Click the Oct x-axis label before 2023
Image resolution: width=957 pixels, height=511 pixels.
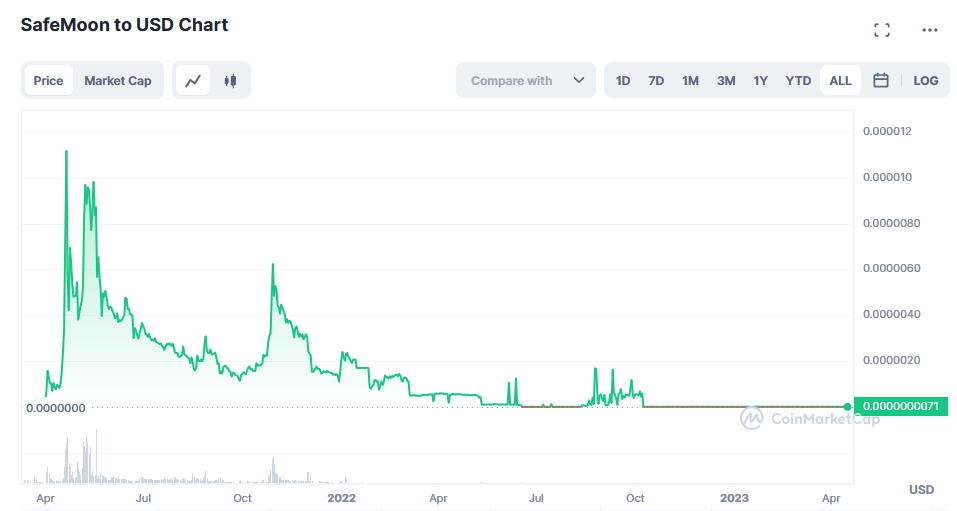pyautogui.click(x=635, y=498)
